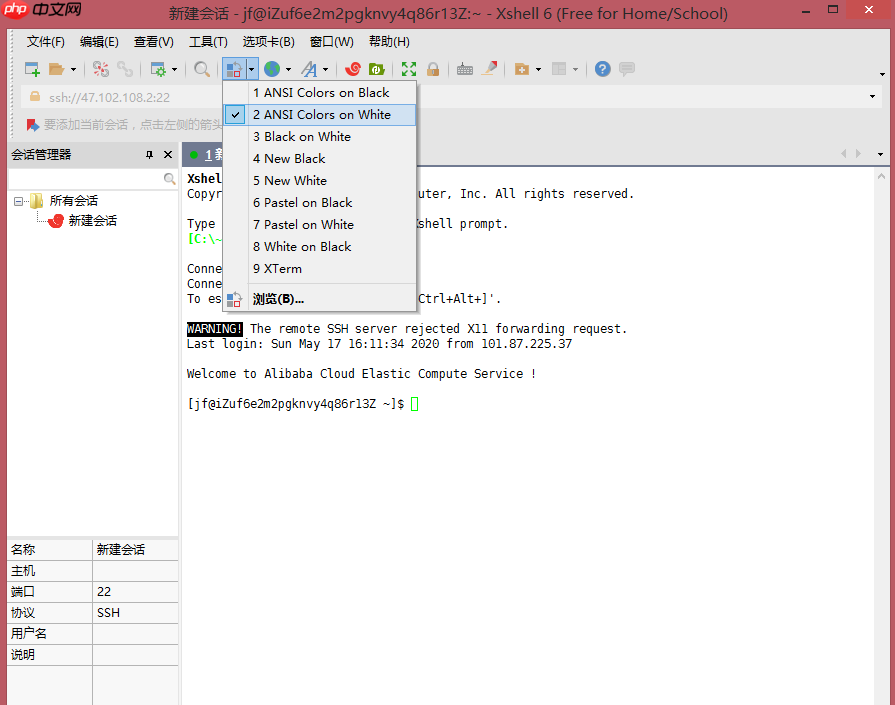Viewport: 895px width, 705px height.
Task: Click the terminal scrollbar up arrow
Action: pos(881,176)
